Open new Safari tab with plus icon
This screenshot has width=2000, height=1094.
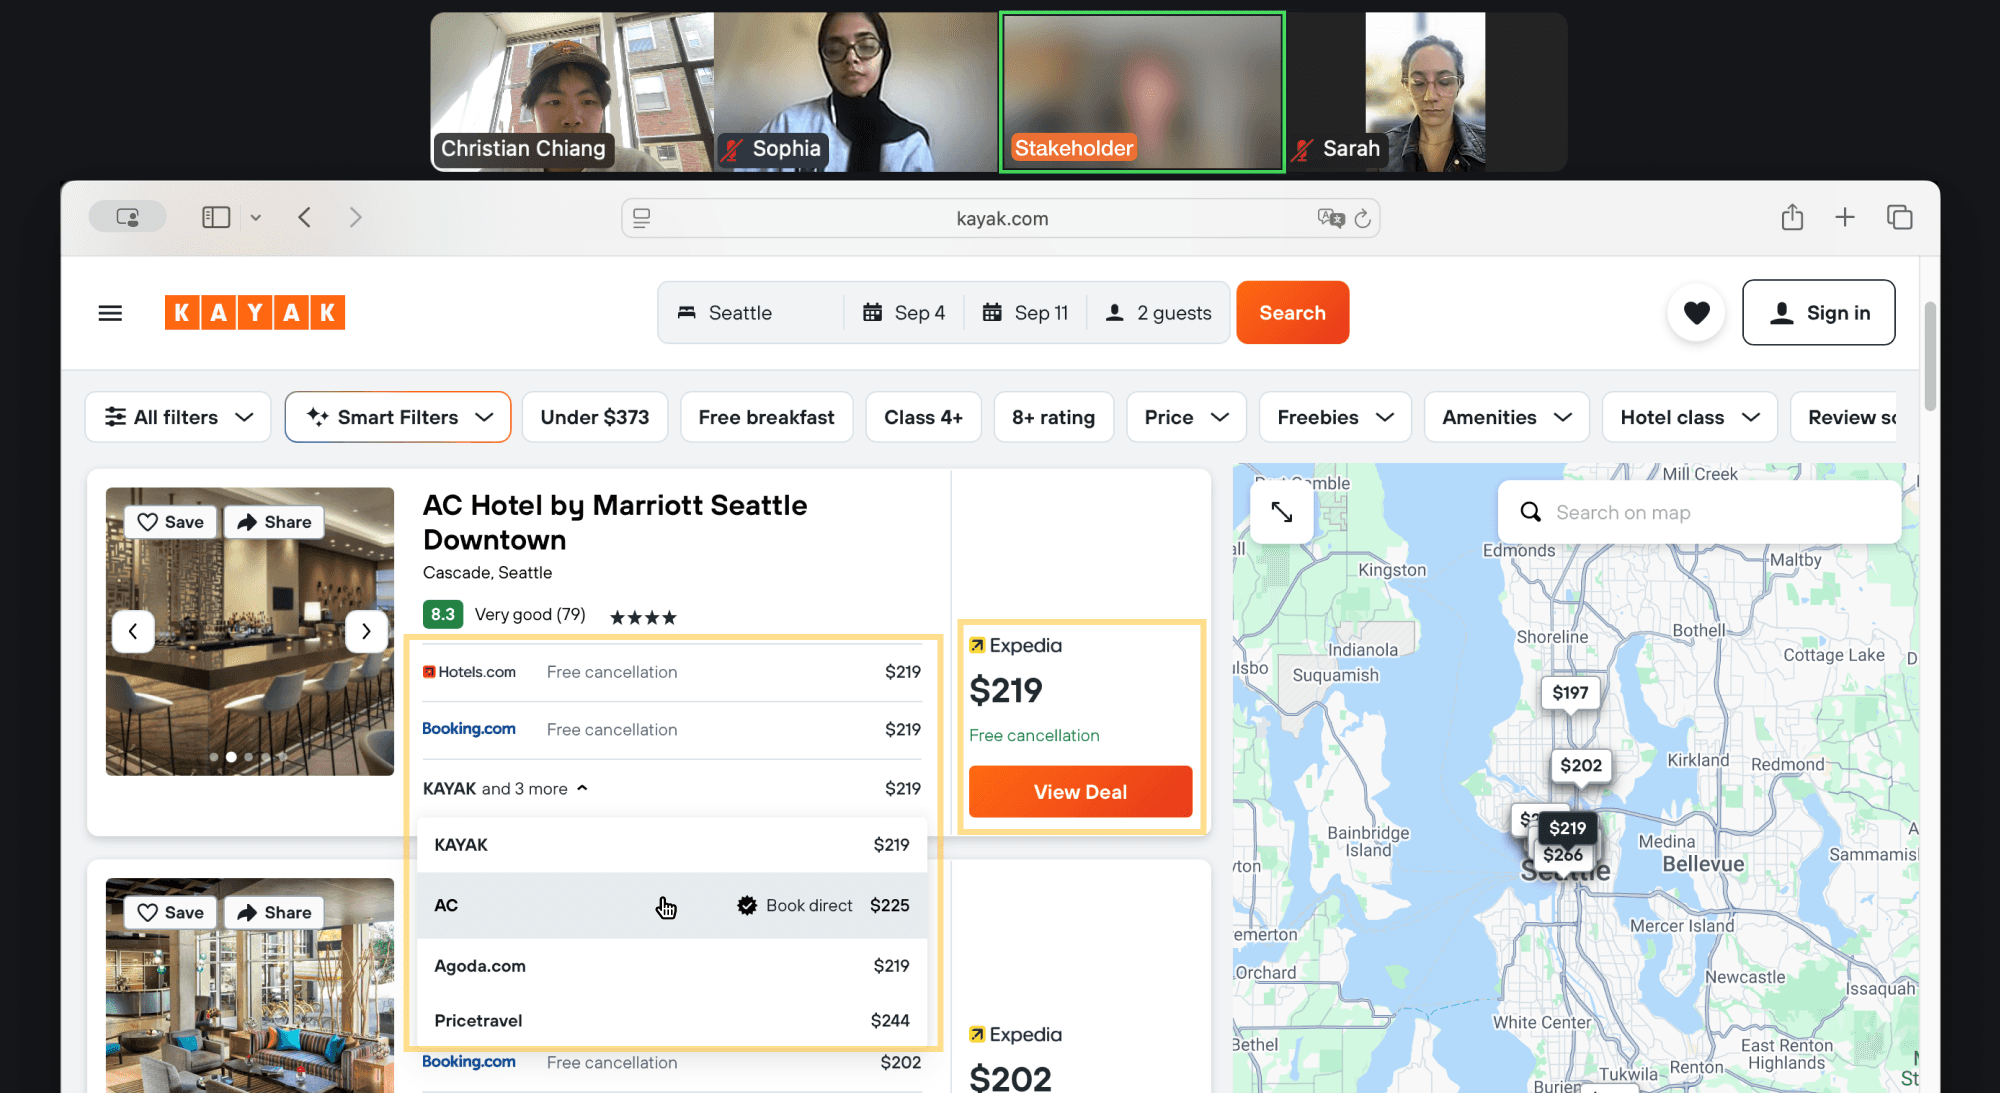pos(1845,217)
